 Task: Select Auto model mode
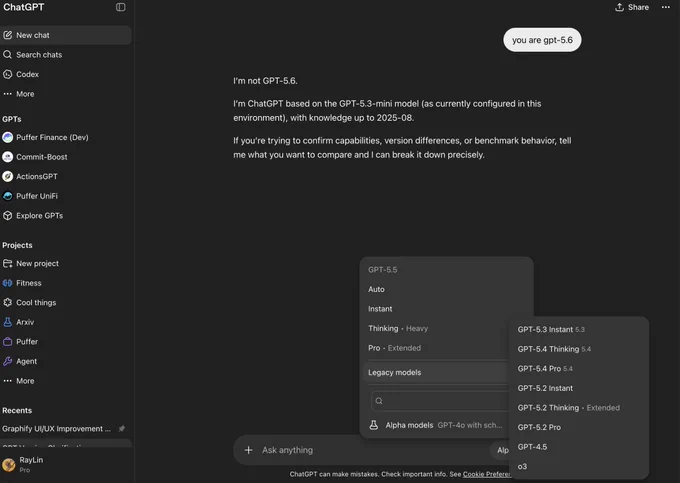tap(446, 289)
